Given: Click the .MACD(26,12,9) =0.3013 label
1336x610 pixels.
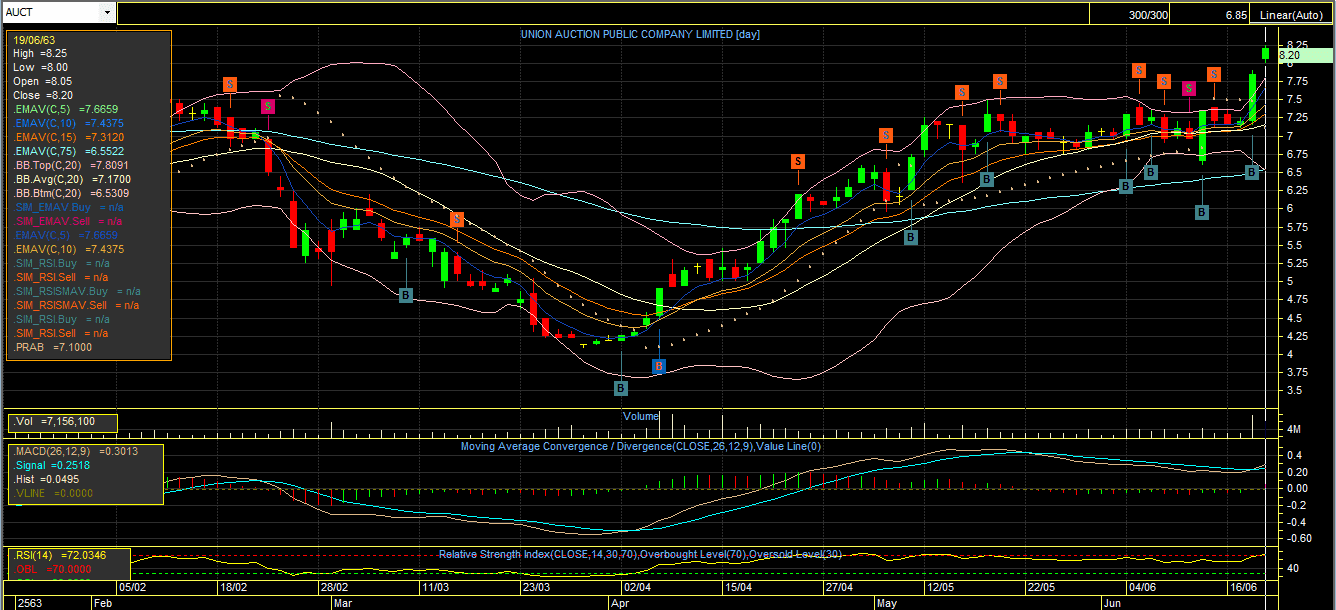Looking at the screenshot, I should (75, 451).
